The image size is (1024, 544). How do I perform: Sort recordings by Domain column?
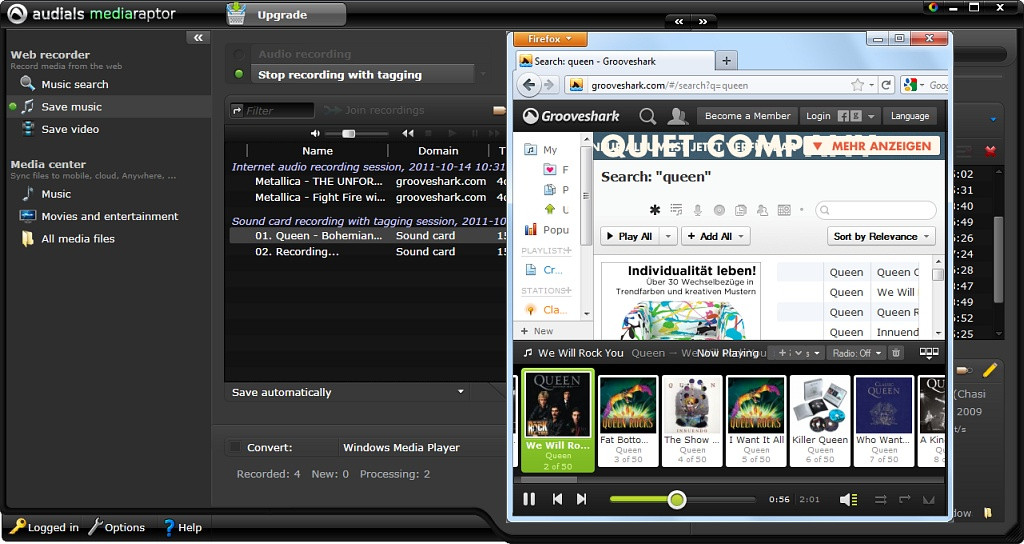pyautogui.click(x=438, y=150)
